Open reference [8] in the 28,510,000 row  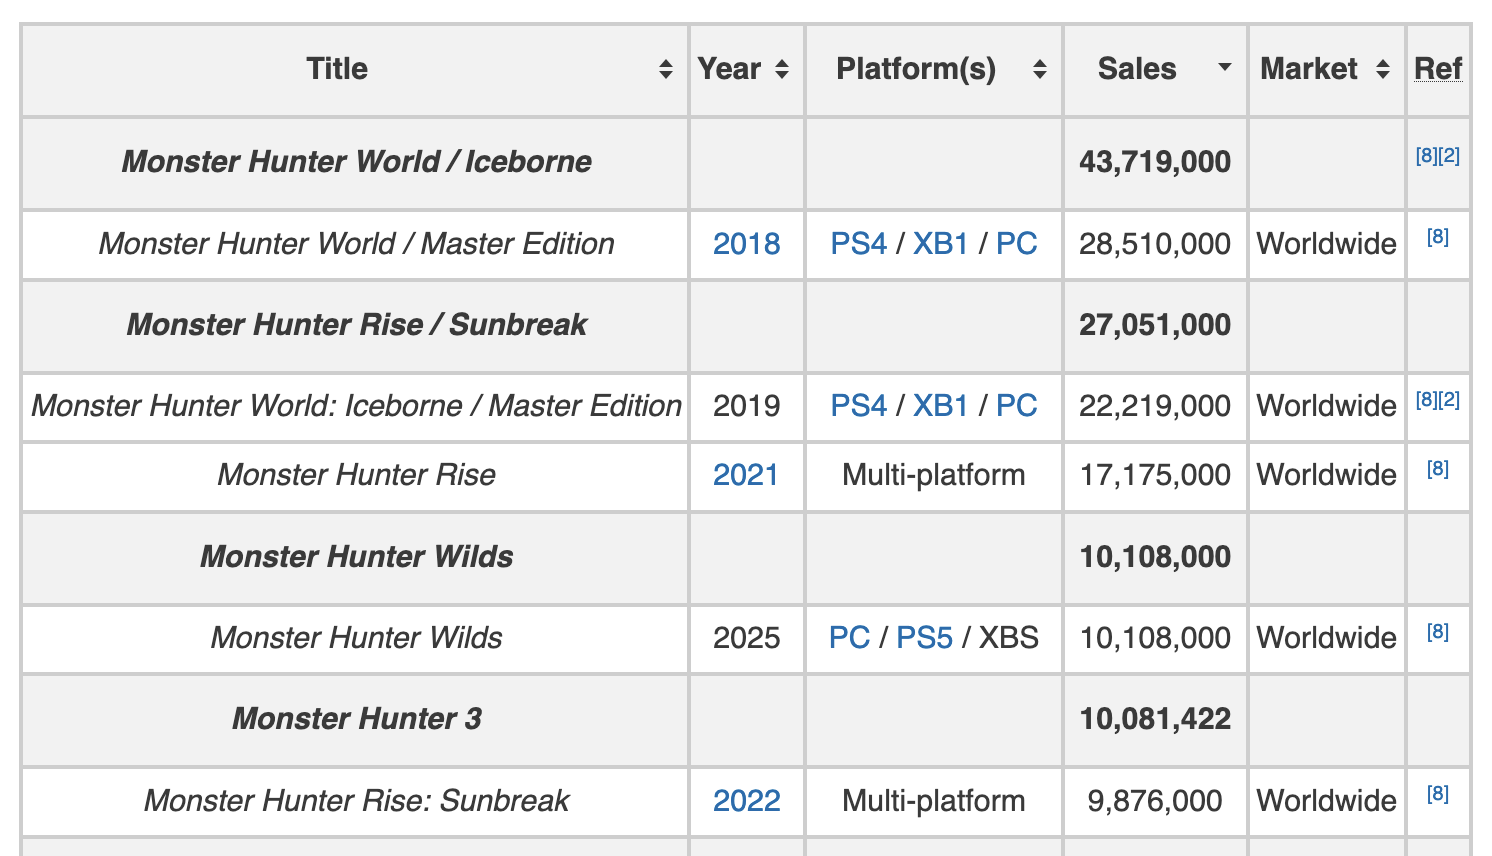tap(1438, 237)
